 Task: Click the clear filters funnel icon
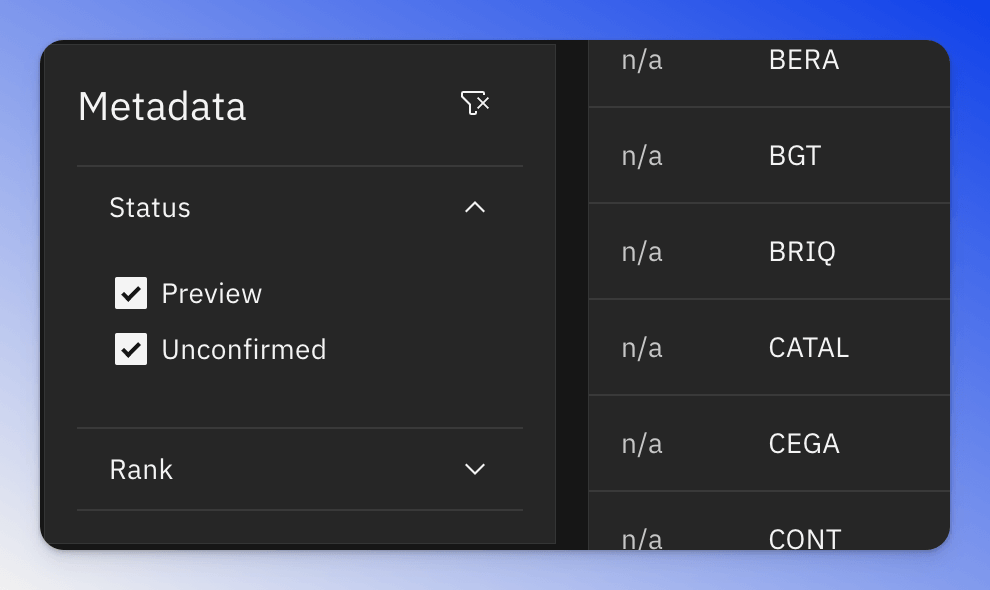point(475,103)
